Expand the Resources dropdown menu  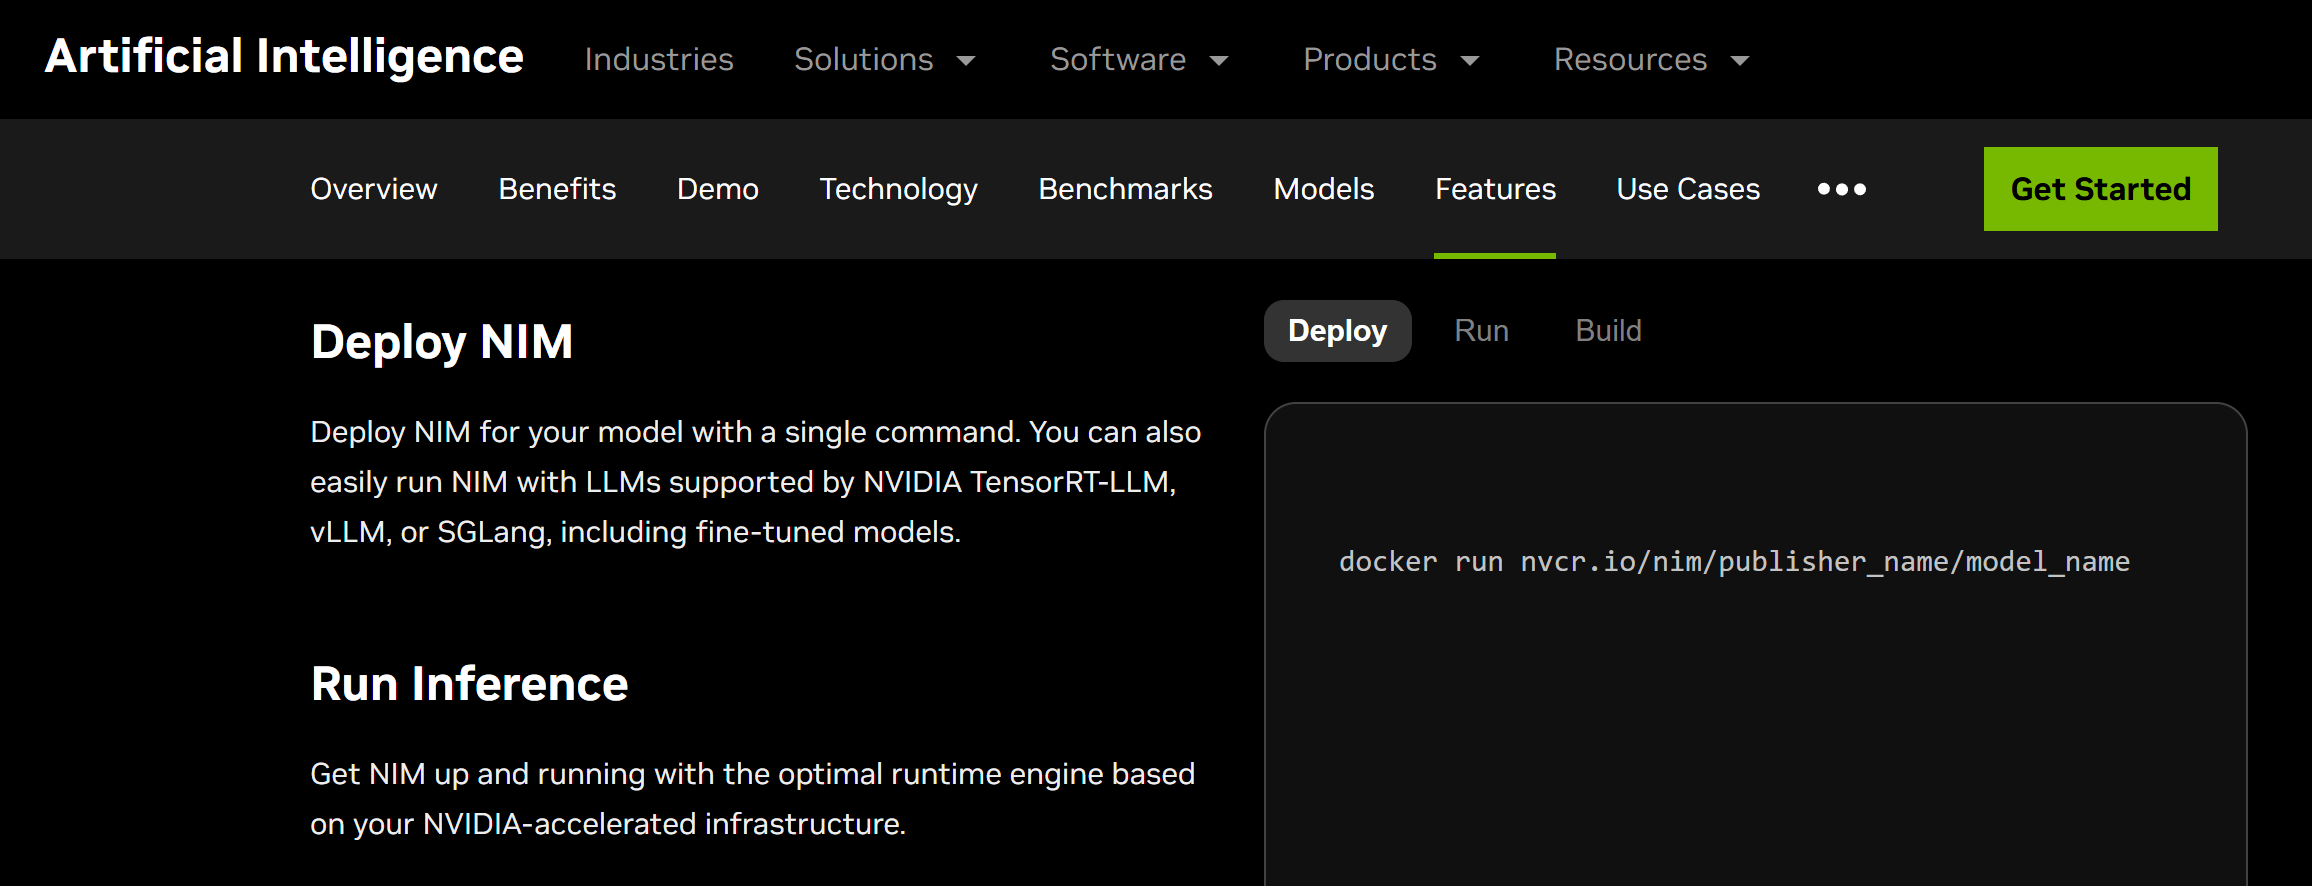click(x=1650, y=60)
